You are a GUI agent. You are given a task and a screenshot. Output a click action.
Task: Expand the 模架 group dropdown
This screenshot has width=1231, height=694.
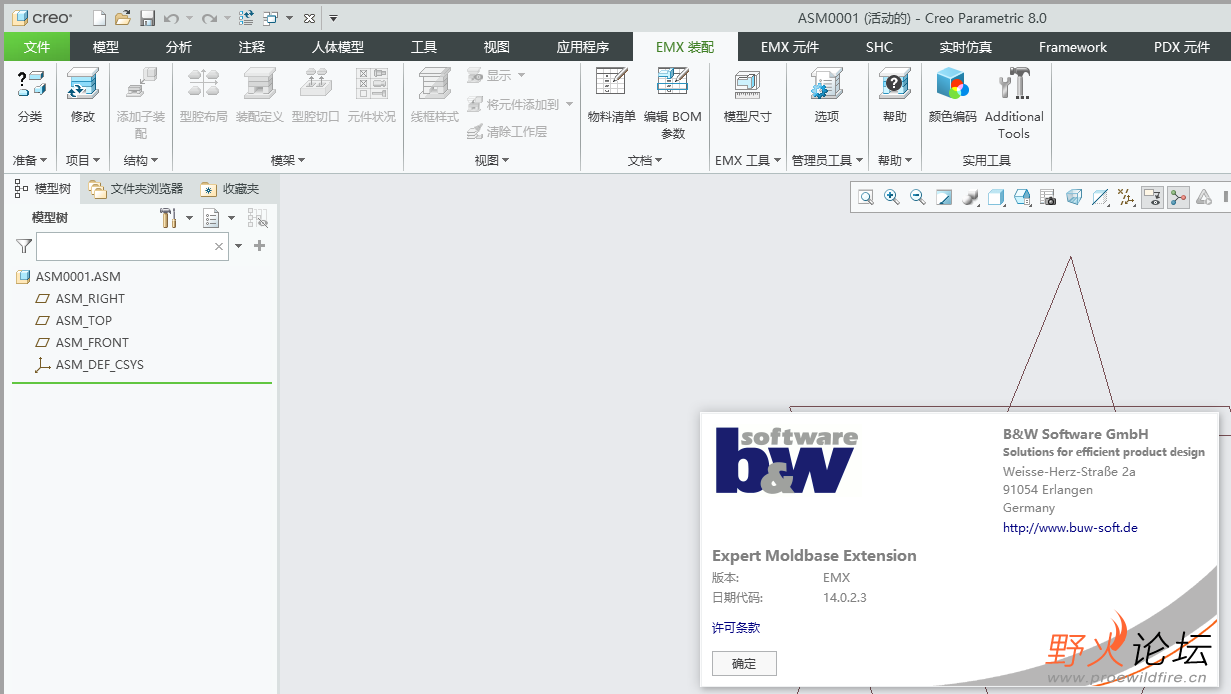point(288,160)
